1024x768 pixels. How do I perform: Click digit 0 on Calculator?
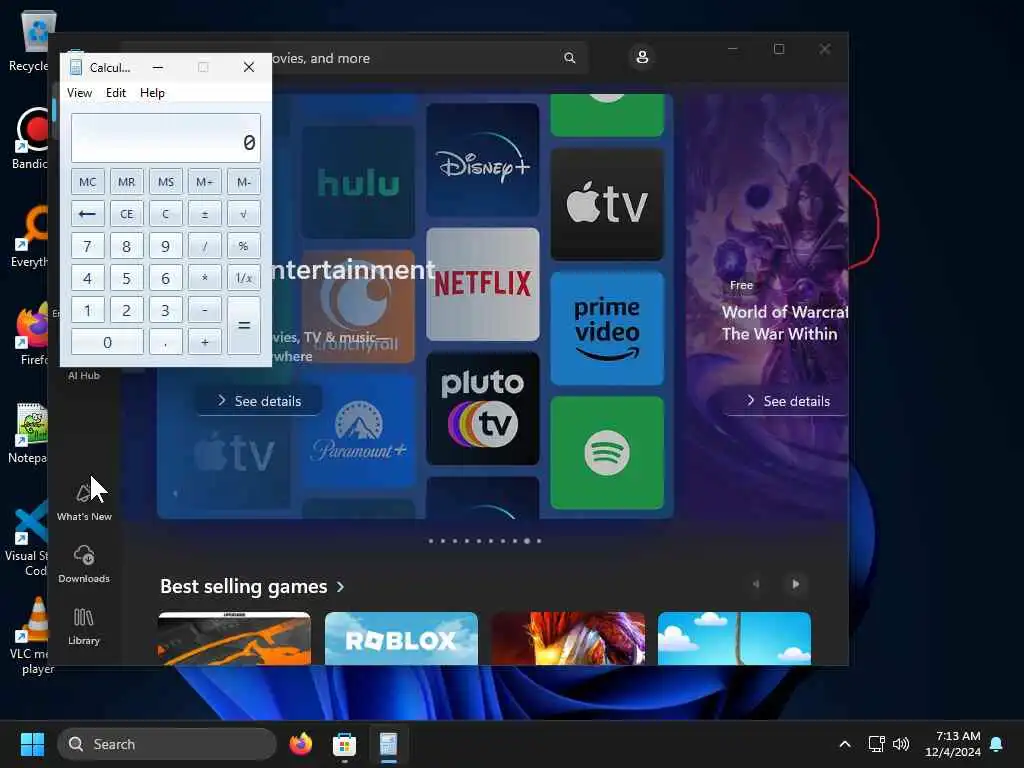(x=107, y=342)
